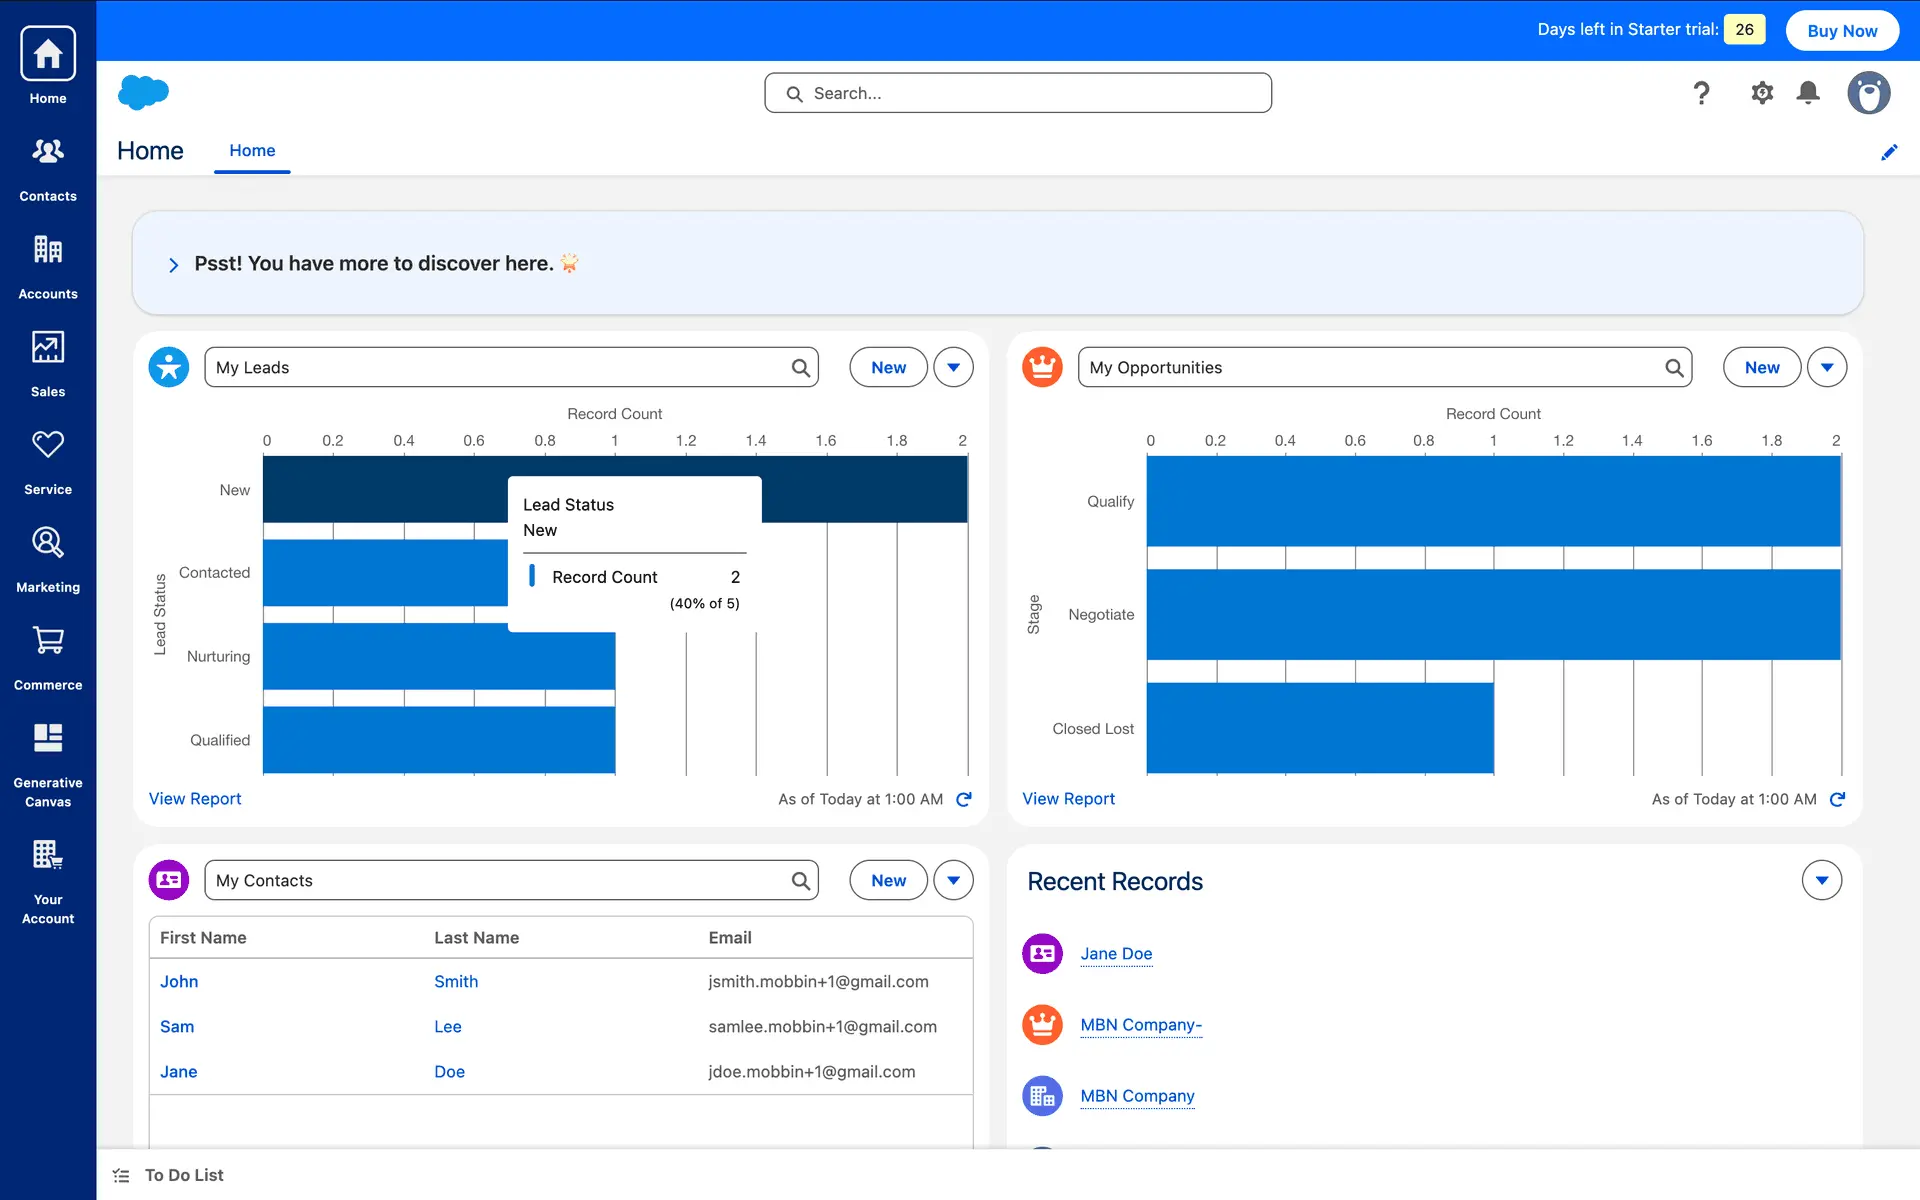Viewport: 1920px width, 1200px height.
Task: Open the Recent Records dropdown menu
Action: pyautogui.click(x=1821, y=880)
